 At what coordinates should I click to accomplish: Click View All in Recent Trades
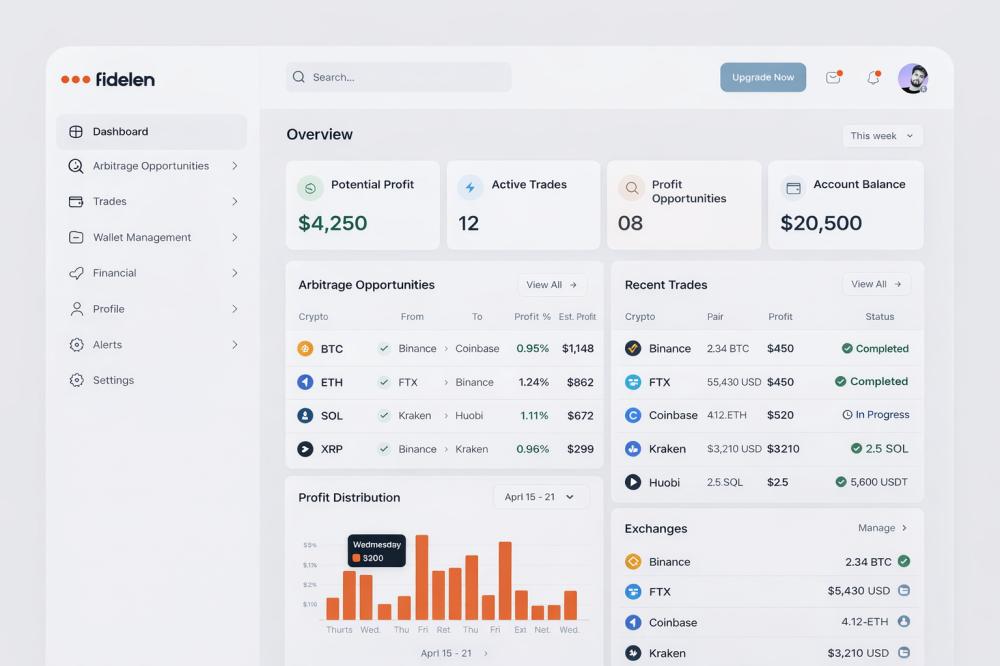coord(876,284)
